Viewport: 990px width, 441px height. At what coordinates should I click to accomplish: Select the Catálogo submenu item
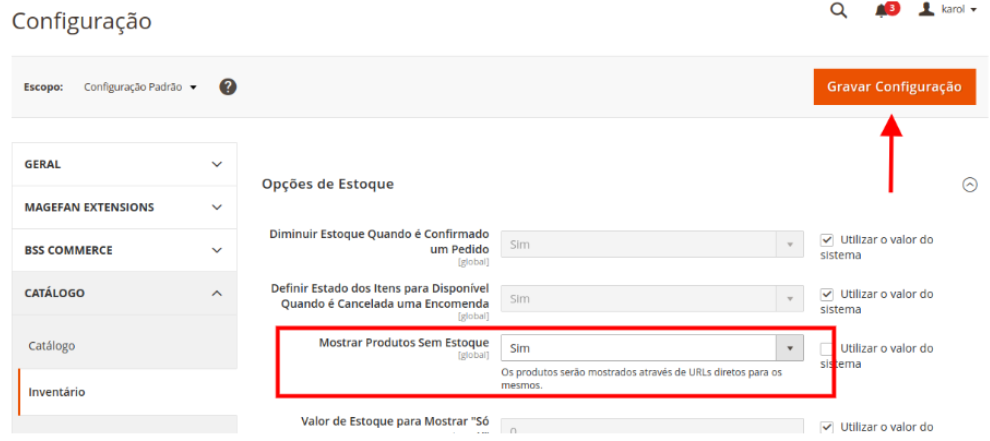[52, 346]
